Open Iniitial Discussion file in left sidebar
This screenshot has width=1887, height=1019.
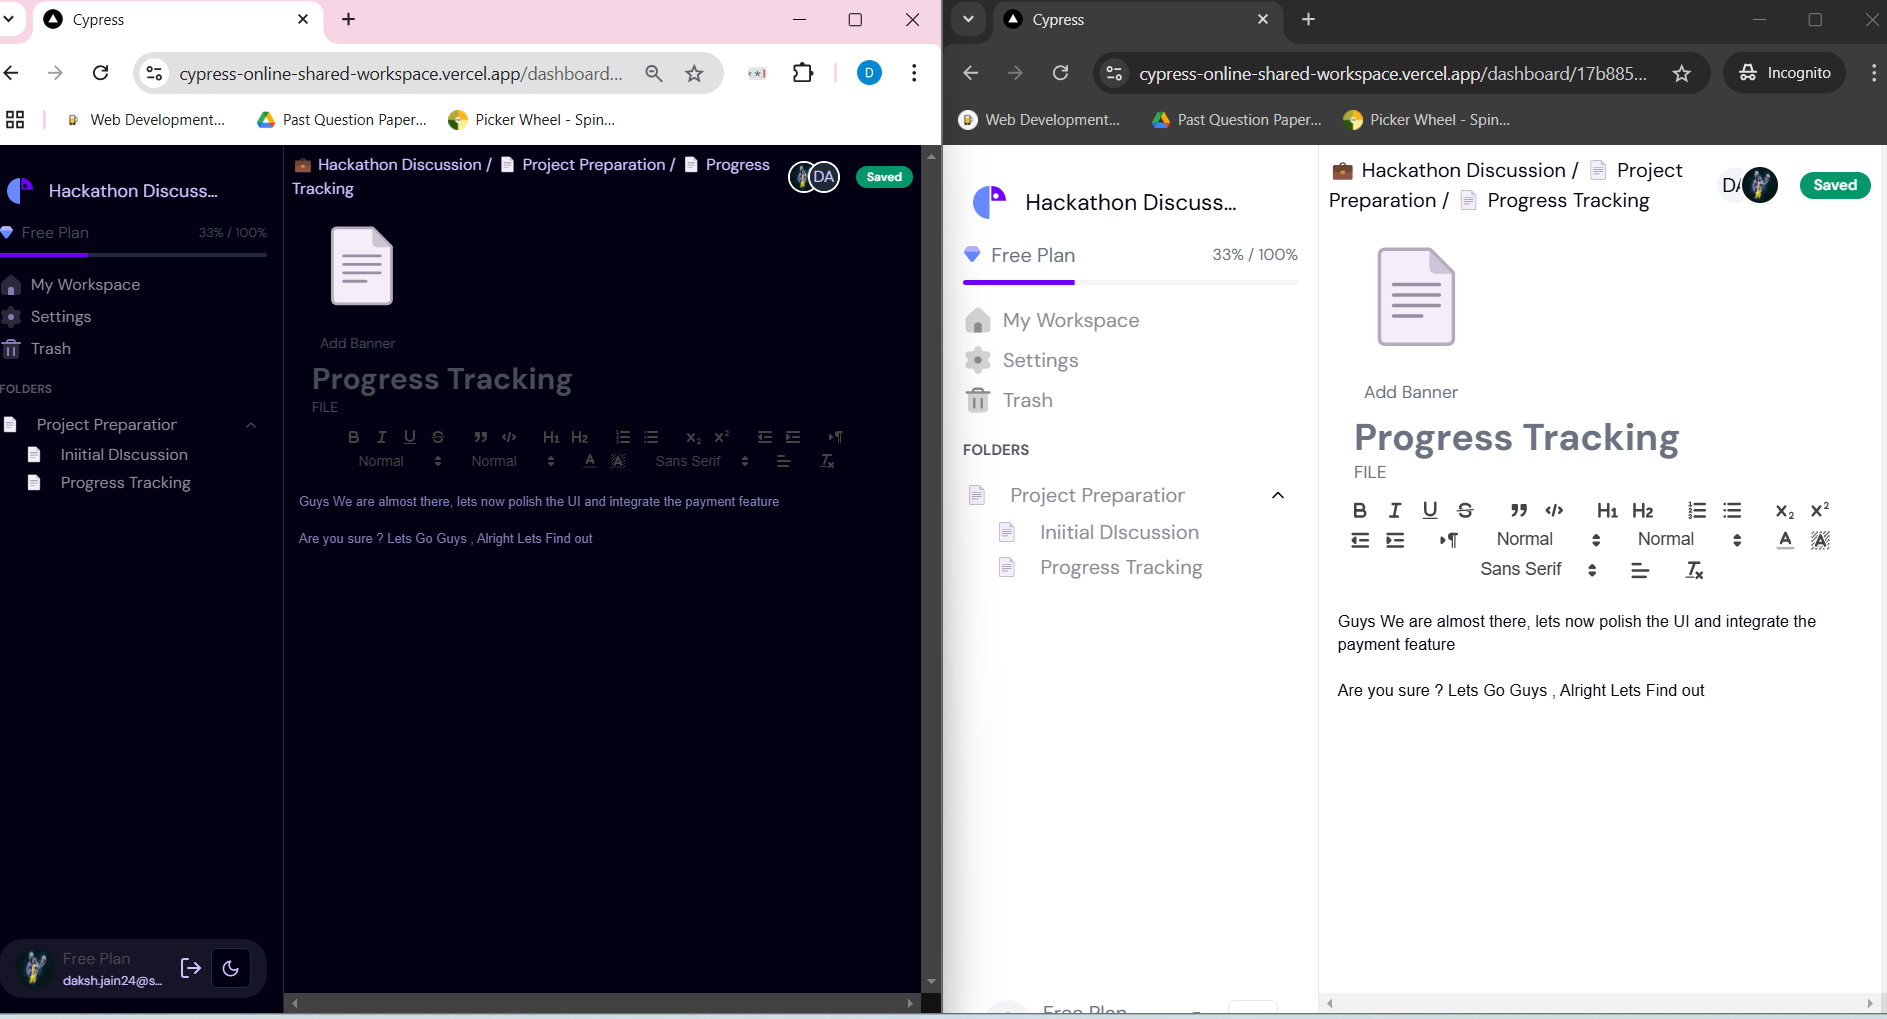click(x=124, y=455)
